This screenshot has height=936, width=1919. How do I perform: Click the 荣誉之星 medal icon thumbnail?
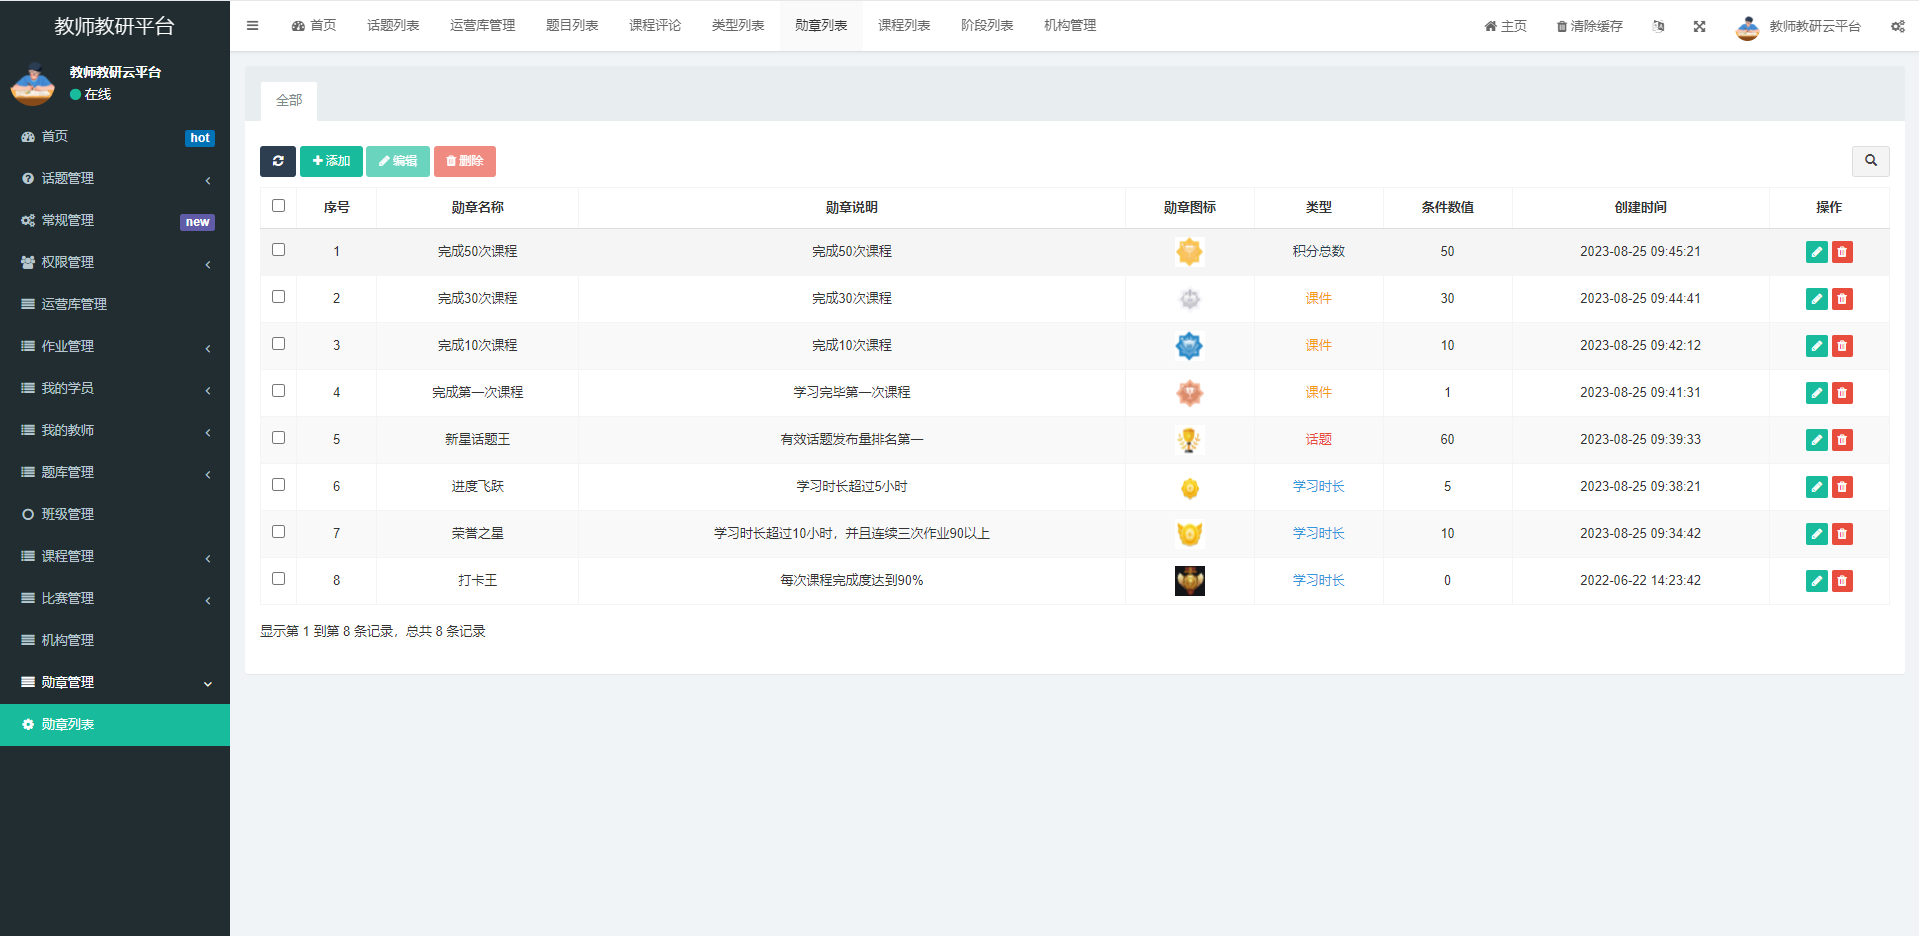coord(1189,534)
